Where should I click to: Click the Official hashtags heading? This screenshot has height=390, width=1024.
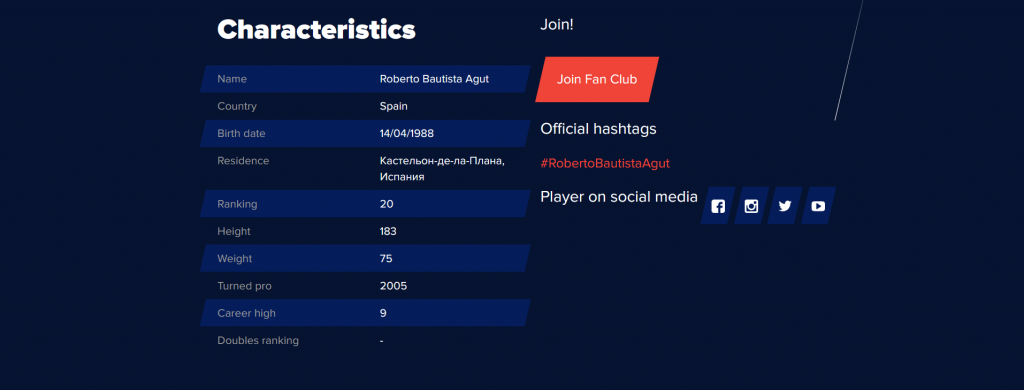click(x=598, y=129)
